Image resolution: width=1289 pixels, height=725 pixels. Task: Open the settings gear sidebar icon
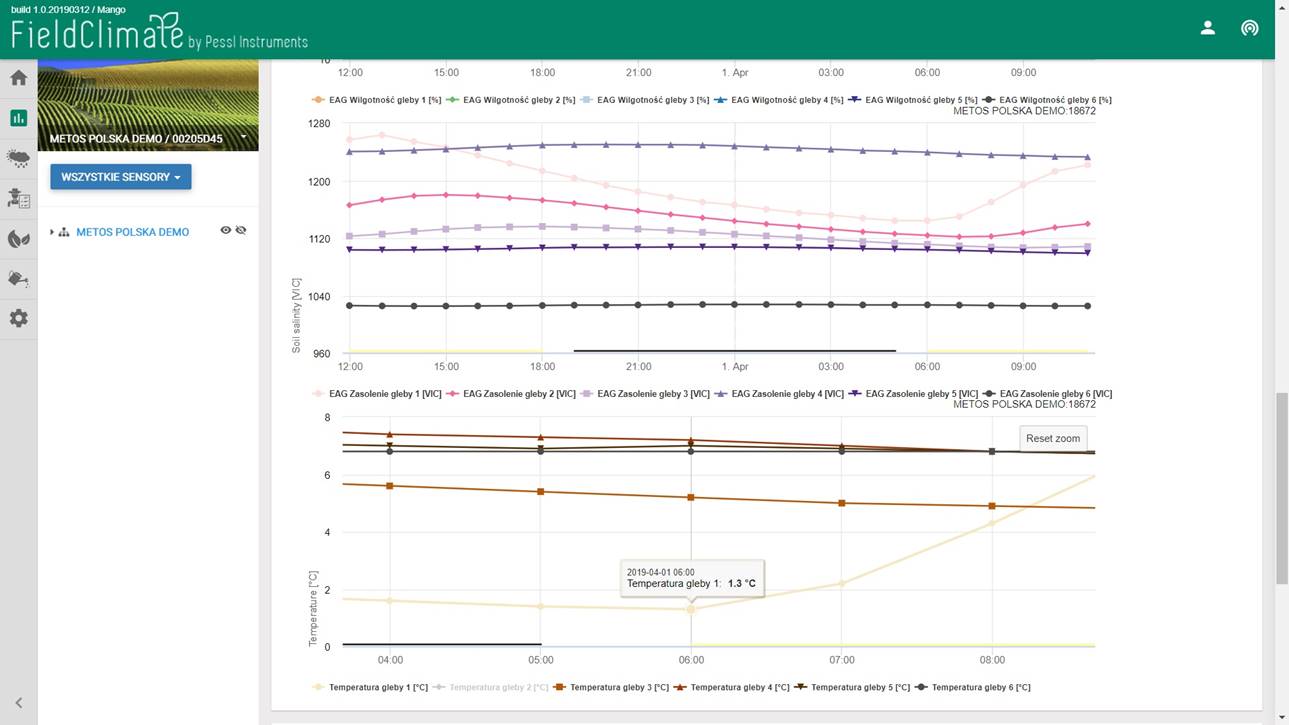[x=18, y=318]
